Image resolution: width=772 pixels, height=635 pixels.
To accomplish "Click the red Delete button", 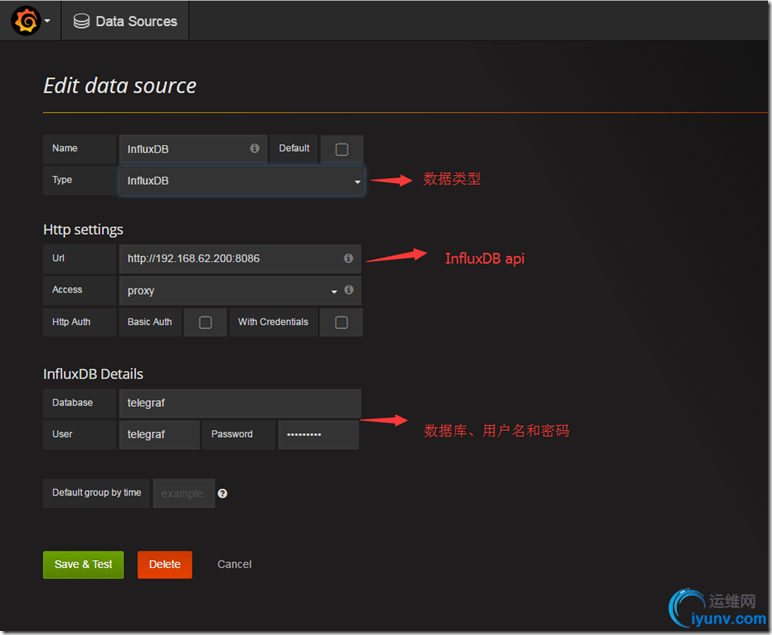I will (x=164, y=565).
